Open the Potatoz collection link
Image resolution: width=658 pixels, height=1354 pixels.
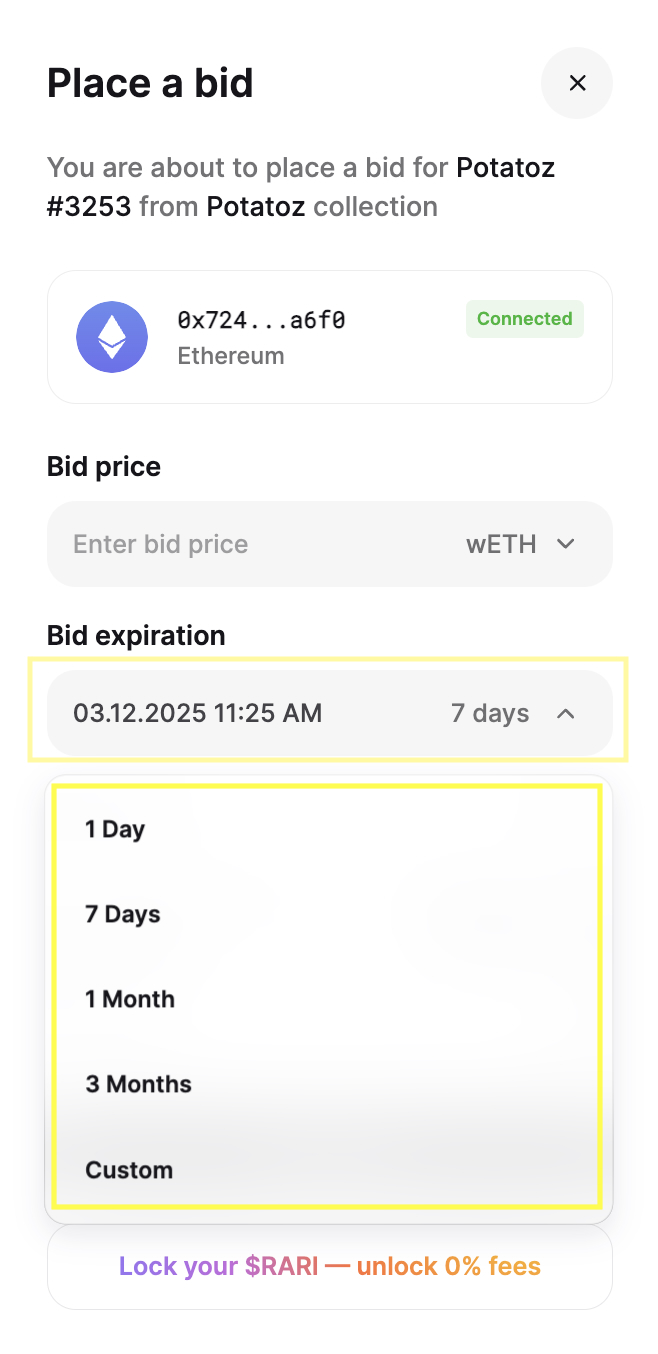click(257, 207)
